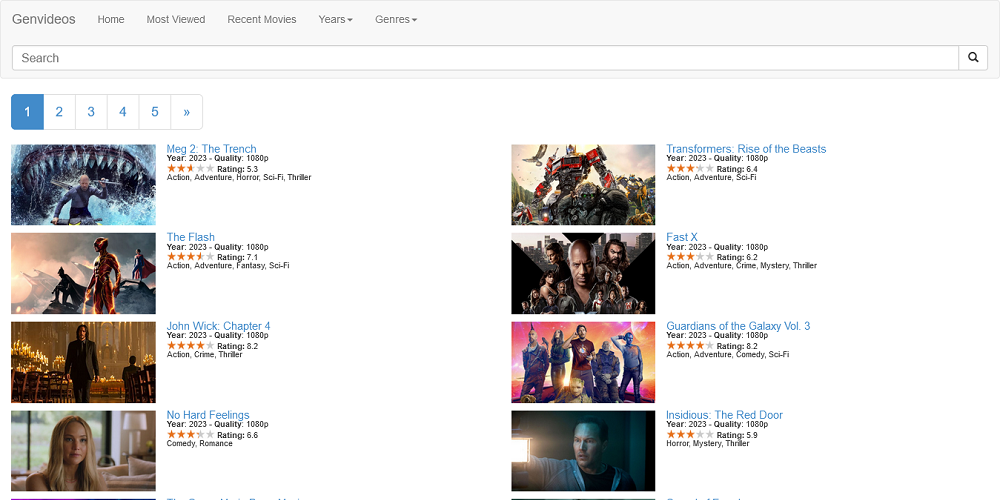Click 'Rating: 6.4' under Transformers

coord(737,169)
